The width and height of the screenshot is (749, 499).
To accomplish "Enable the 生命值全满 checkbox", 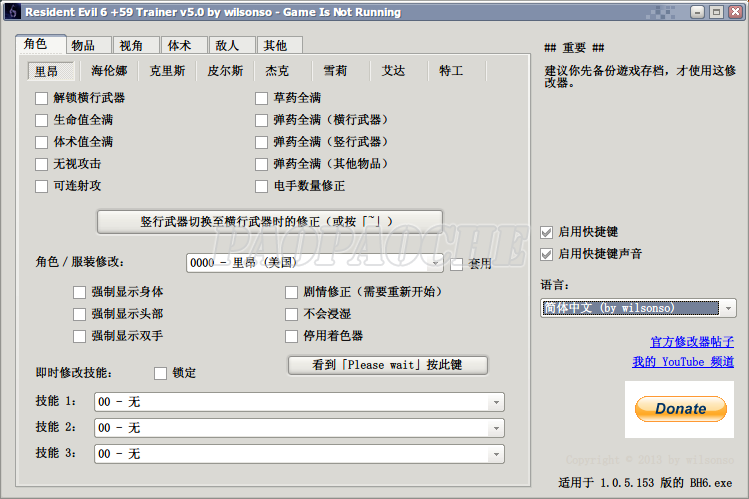I will click(42, 120).
